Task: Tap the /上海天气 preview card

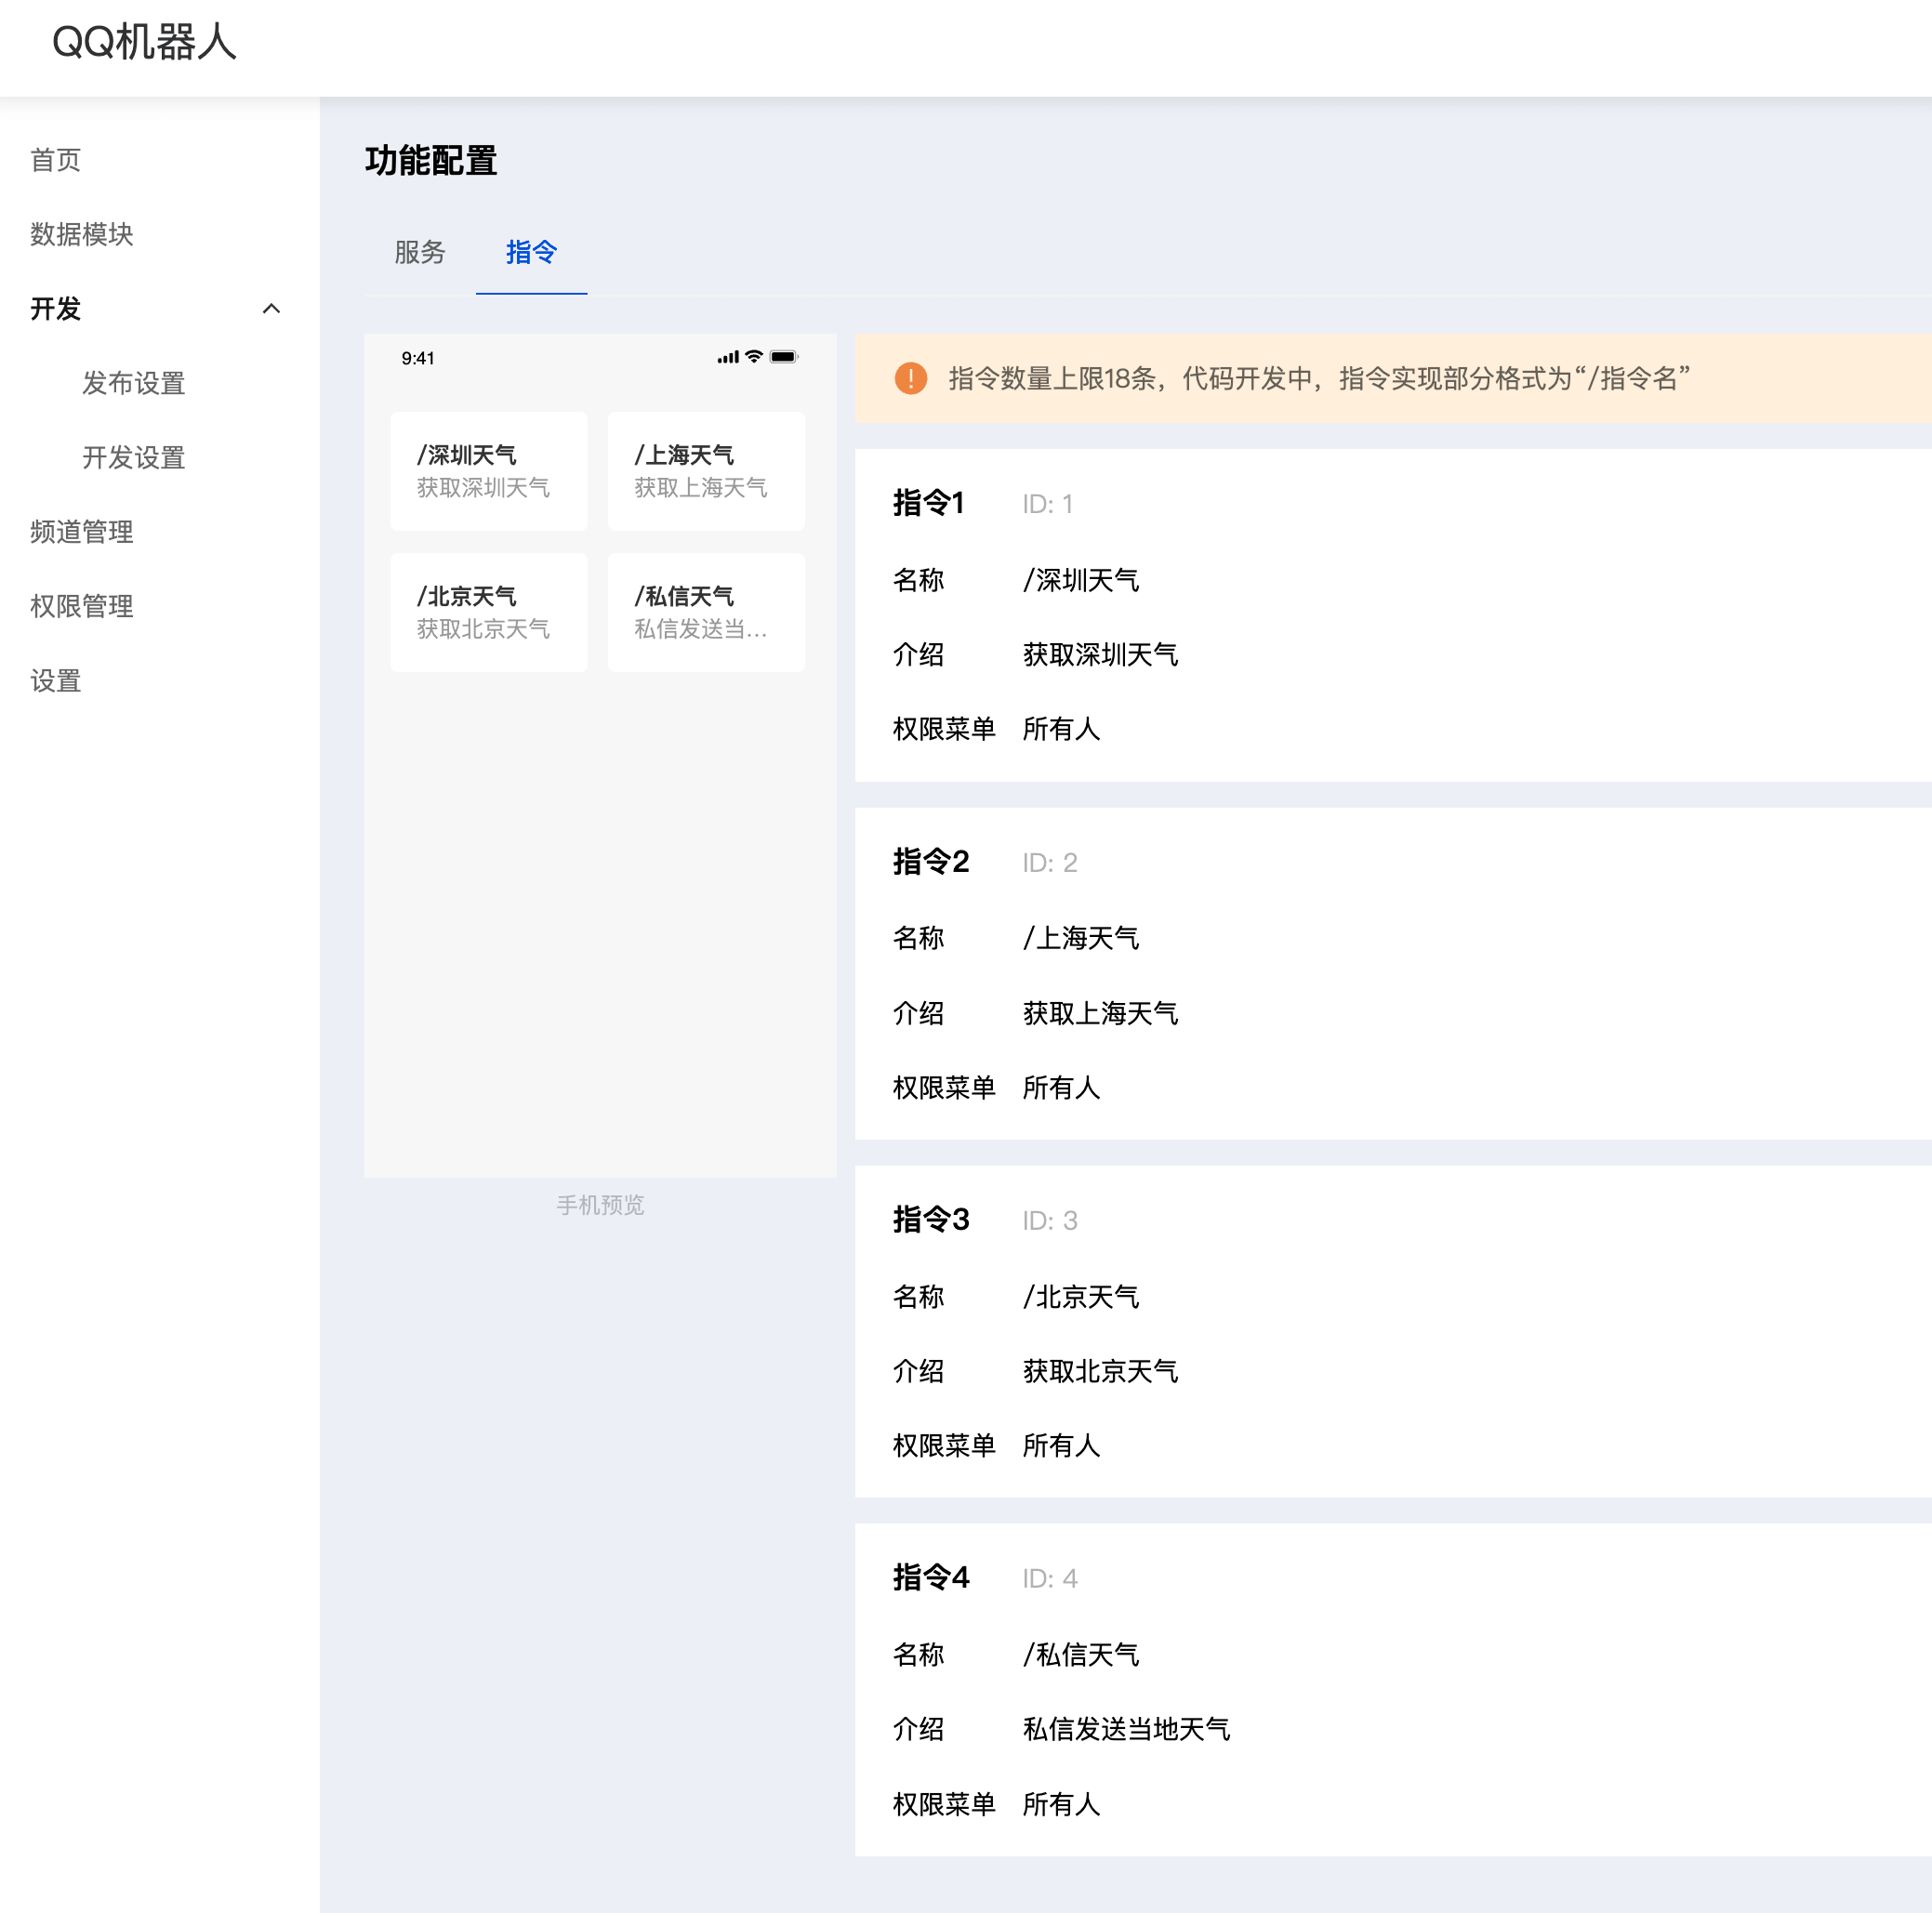Action: [706, 471]
